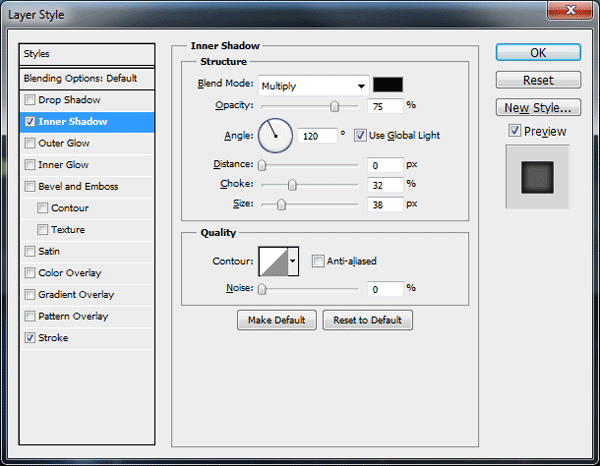Enable the Inner Glow checkbox
The image size is (600, 466).
tap(30, 165)
